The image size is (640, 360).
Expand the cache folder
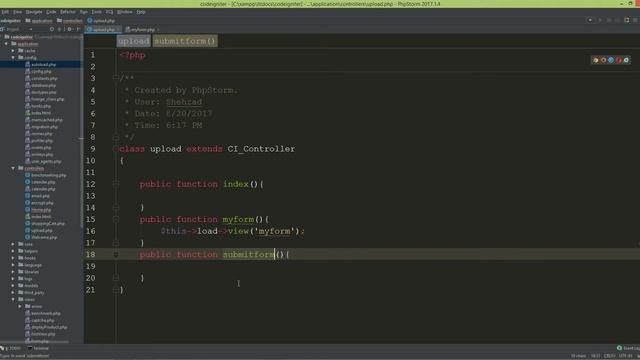pos(13,51)
